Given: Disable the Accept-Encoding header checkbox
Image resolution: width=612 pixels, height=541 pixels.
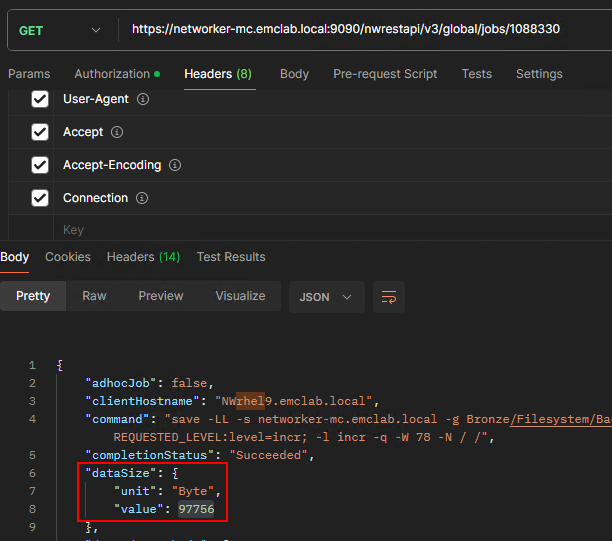Looking at the screenshot, I should click(x=40, y=165).
